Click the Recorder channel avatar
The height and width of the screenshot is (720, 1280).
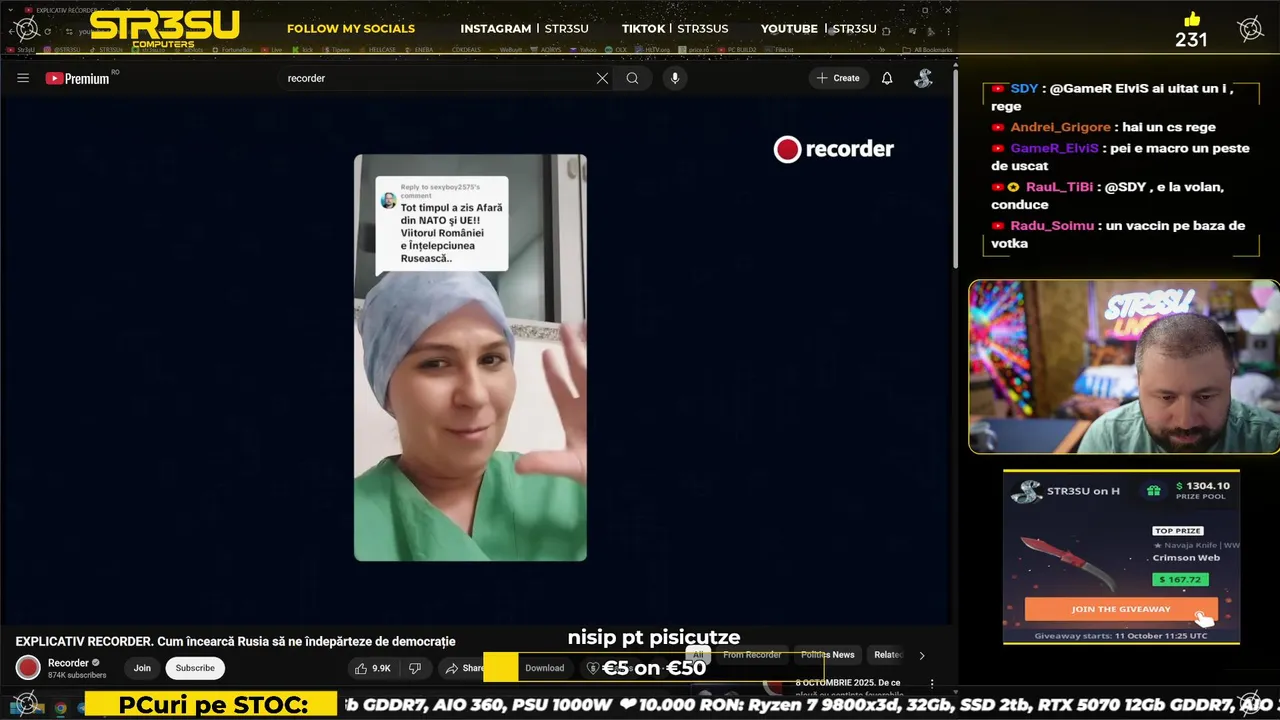tap(28, 668)
